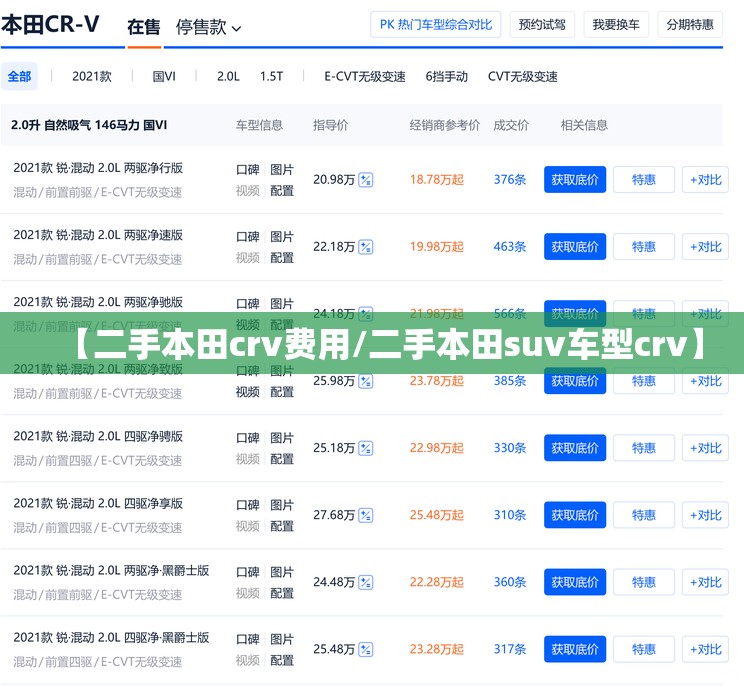Add 两驱净速版 to comparison
The height and width of the screenshot is (686, 744).
pos(706,247)
